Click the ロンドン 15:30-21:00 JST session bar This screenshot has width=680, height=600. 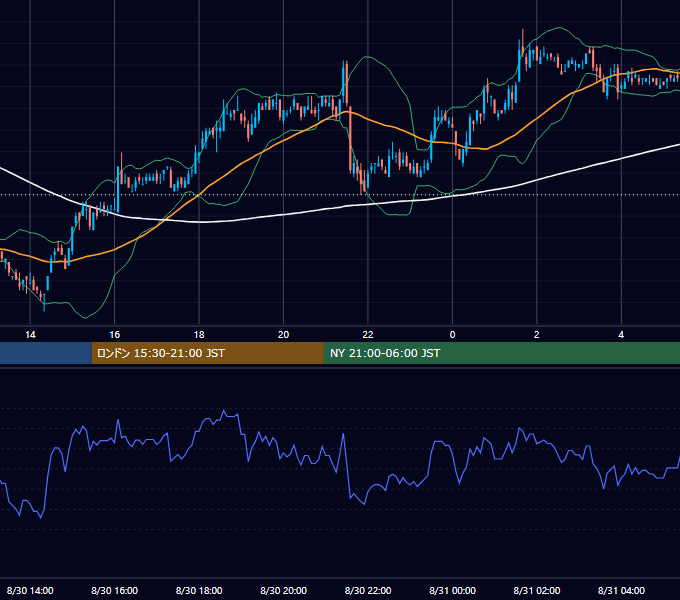[207, 353]
